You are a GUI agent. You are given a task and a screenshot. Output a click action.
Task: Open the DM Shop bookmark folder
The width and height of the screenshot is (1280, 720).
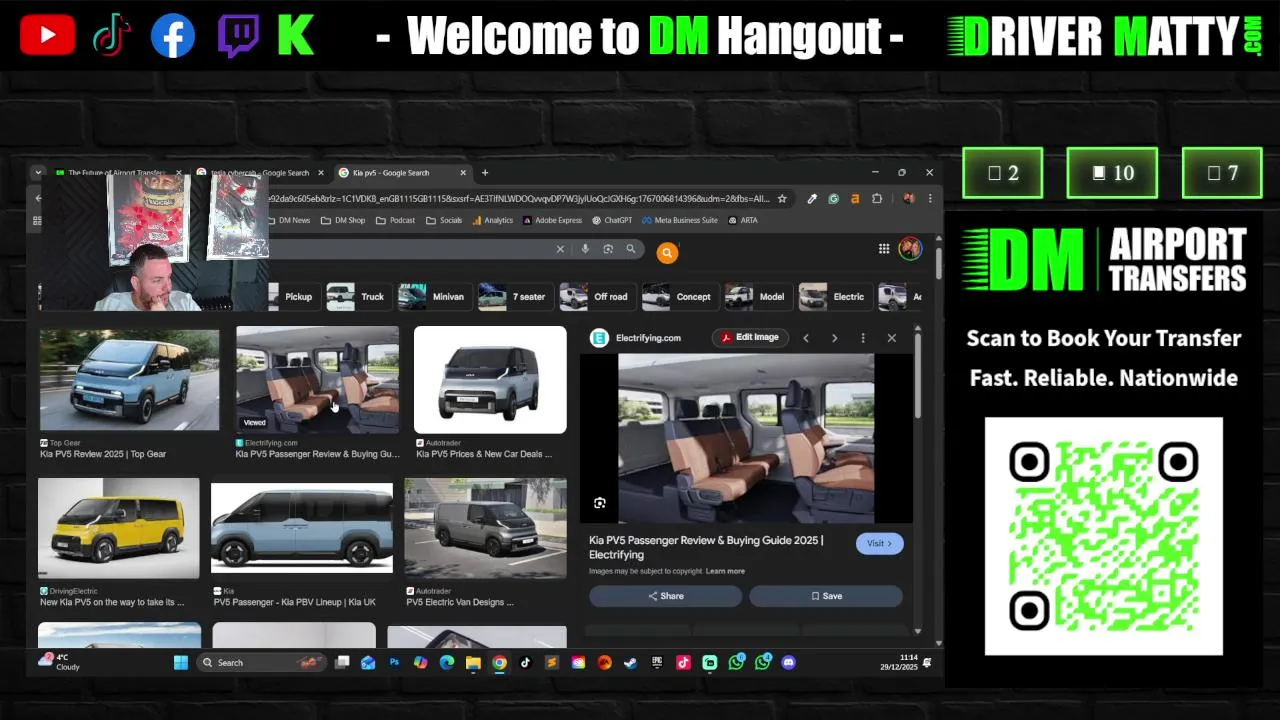click(x=343, y=220)
